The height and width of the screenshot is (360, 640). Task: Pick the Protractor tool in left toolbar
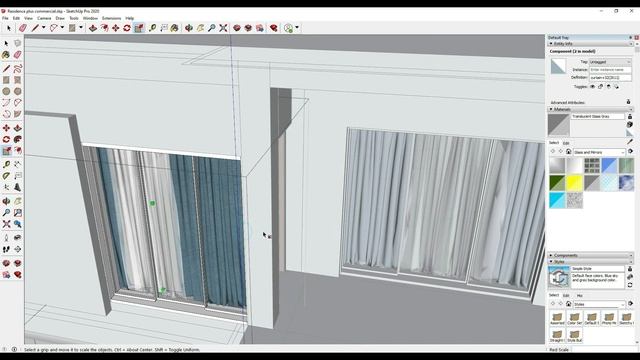tap(6, 176)
